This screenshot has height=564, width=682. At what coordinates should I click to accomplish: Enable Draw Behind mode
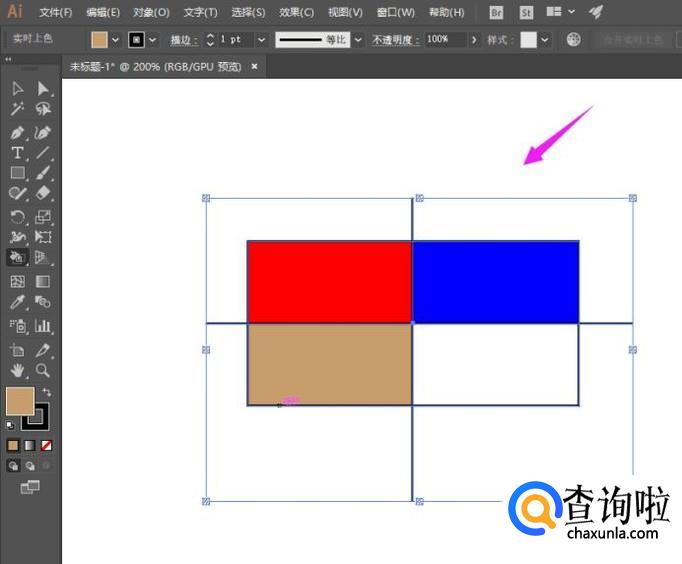pyautogui.click(x=30, y=466)
